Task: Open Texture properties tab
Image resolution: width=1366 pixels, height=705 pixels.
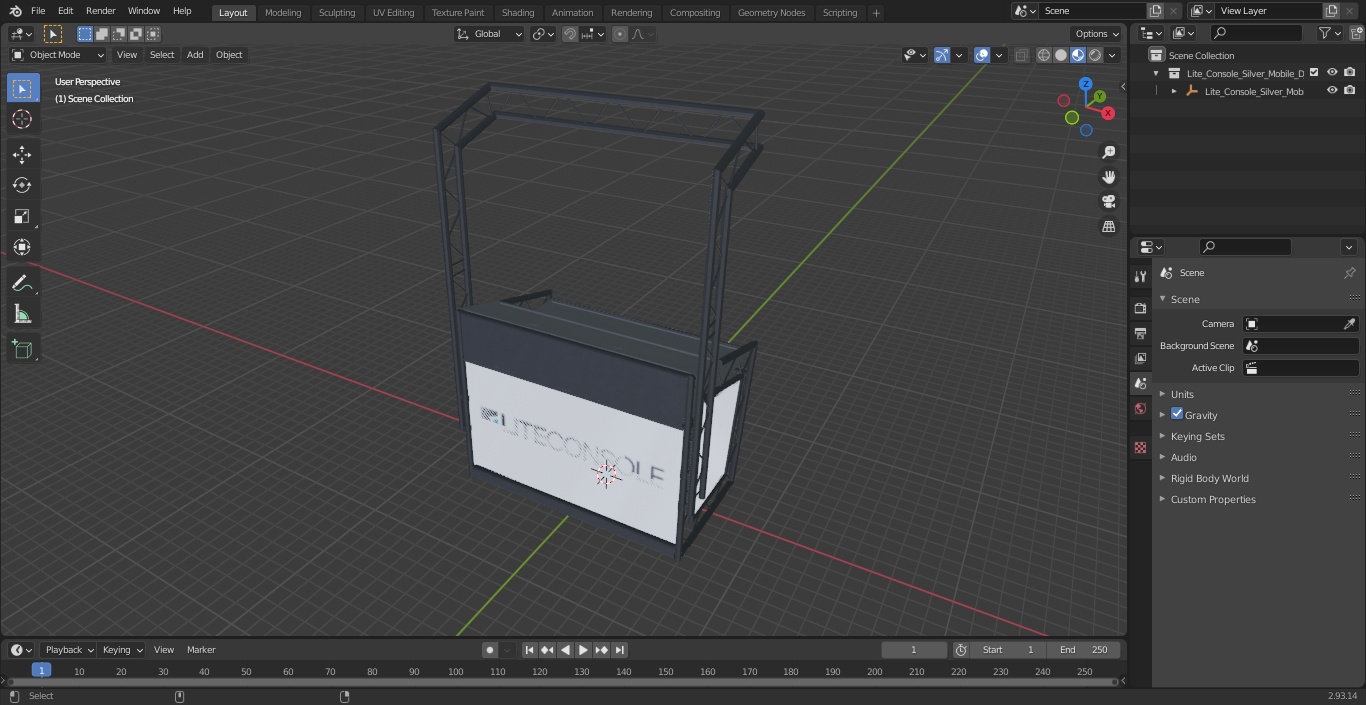Action: (x=1140, y=447)
